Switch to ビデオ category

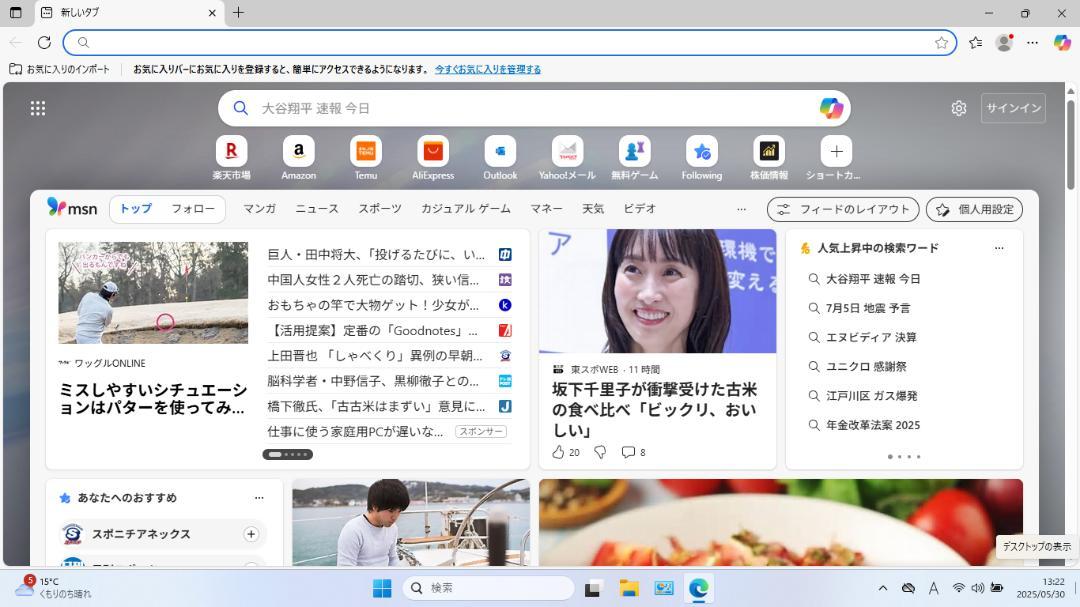(640, 209)
